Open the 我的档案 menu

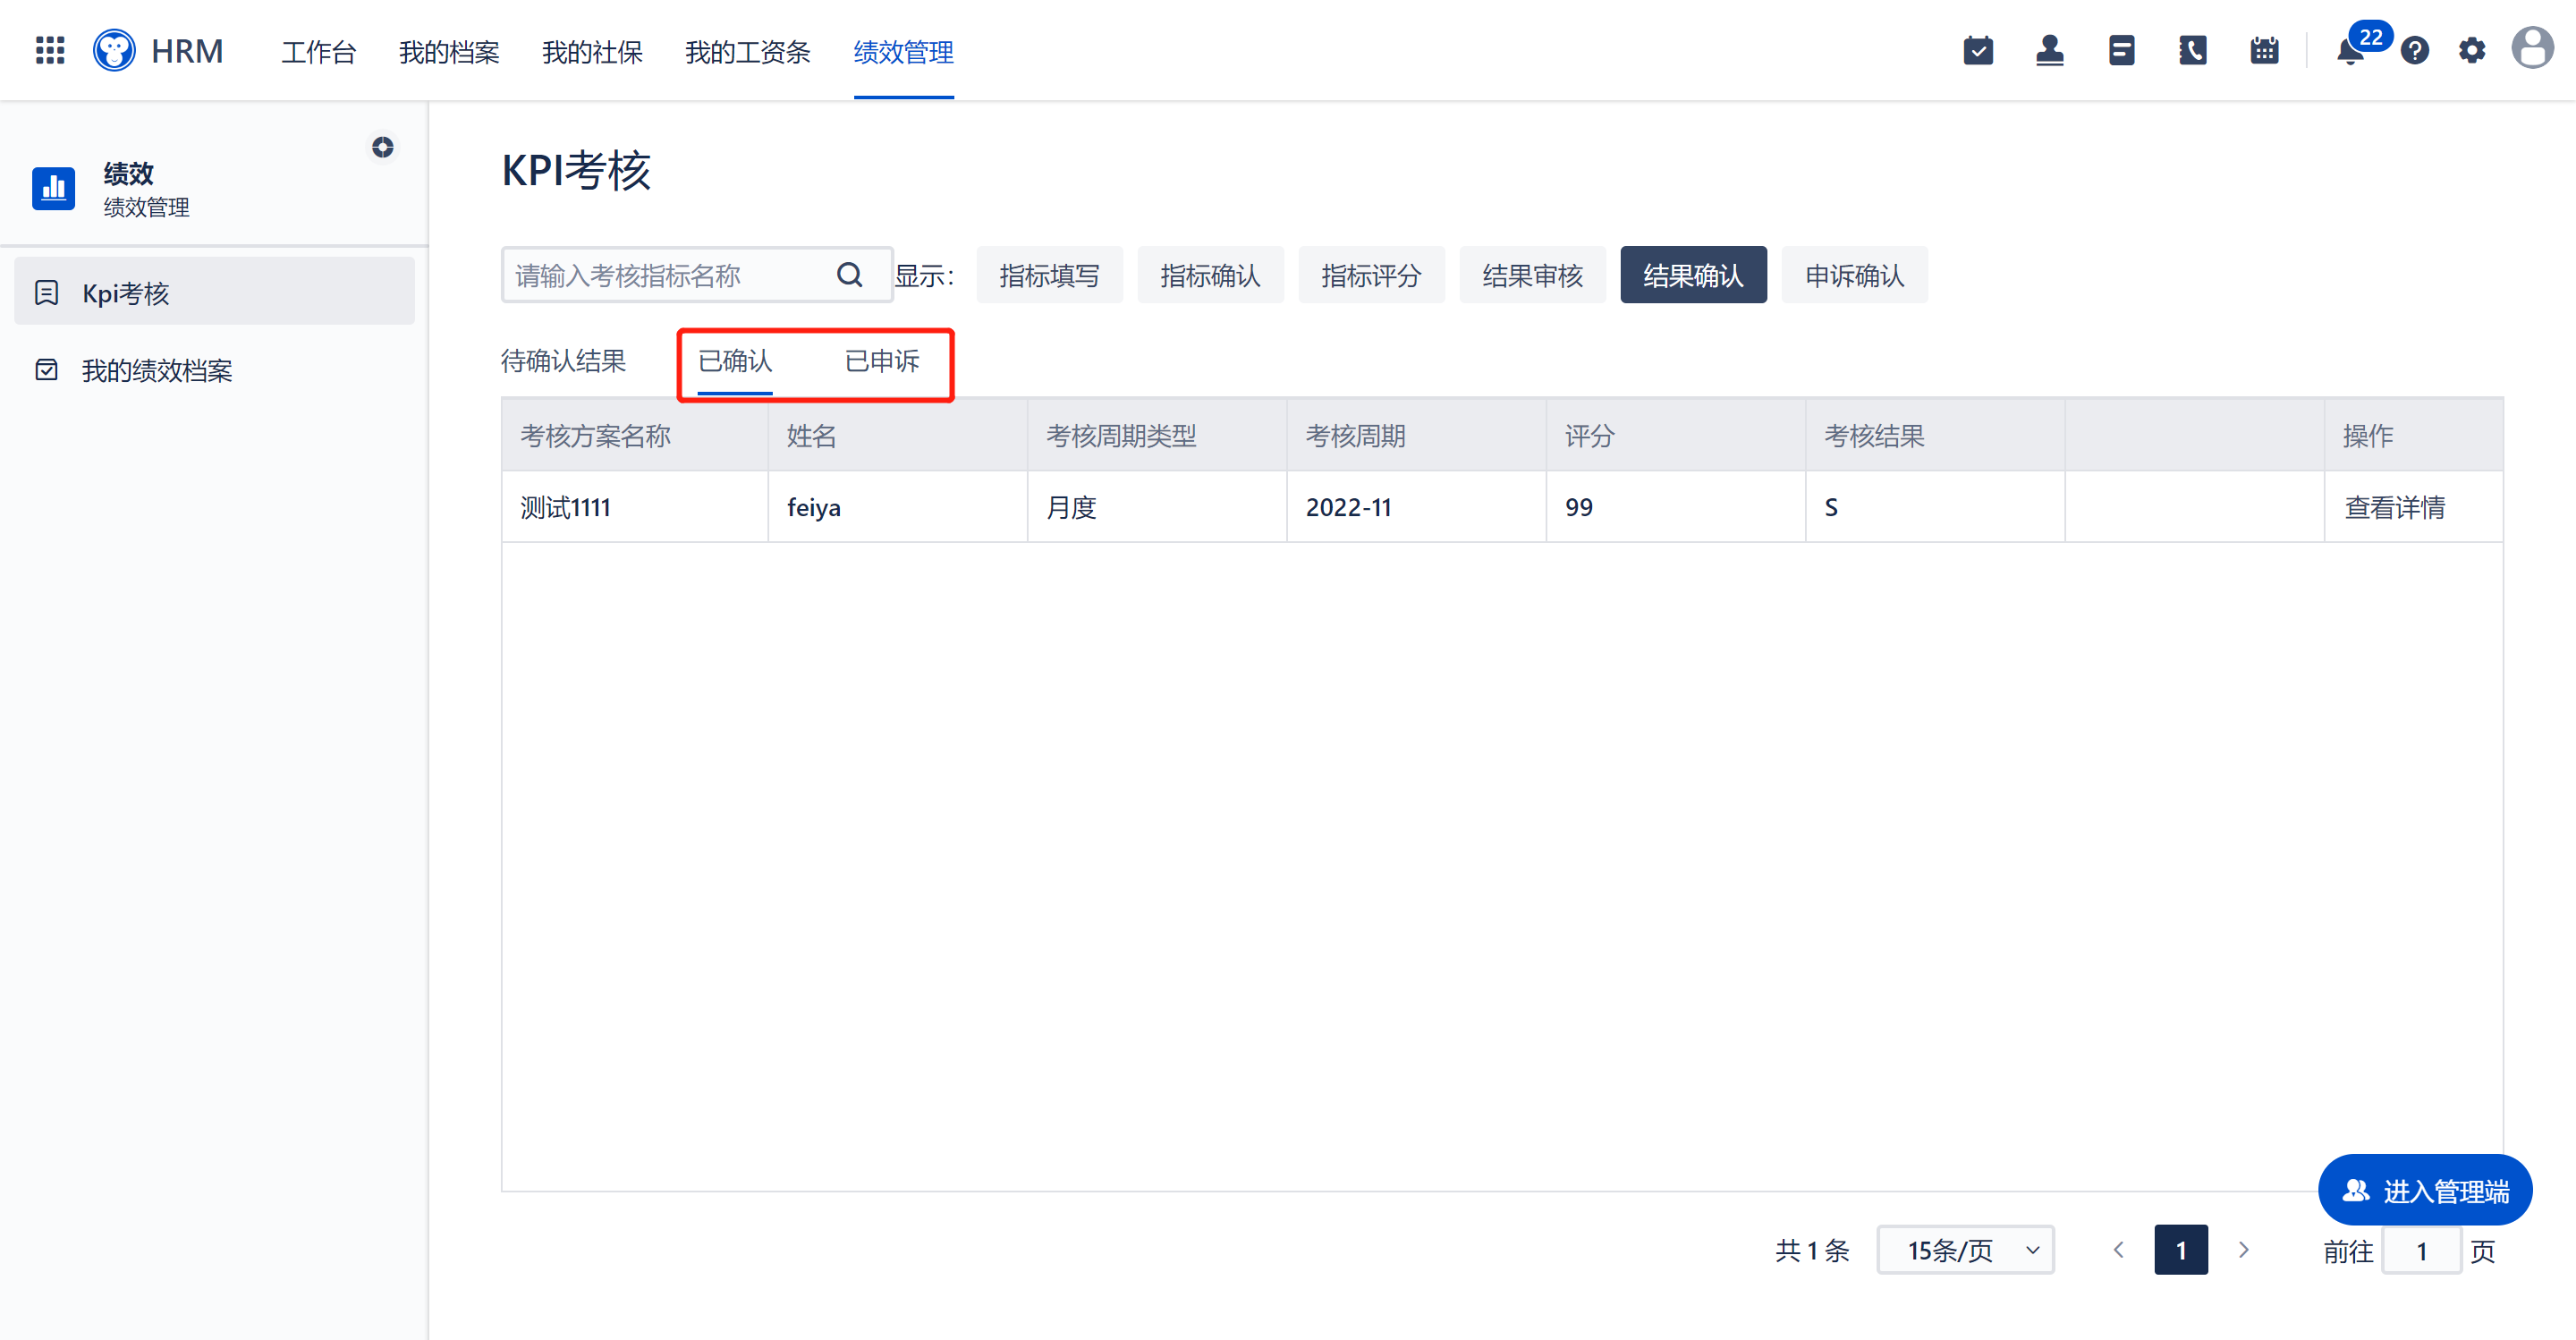click(x=449, y=52)
